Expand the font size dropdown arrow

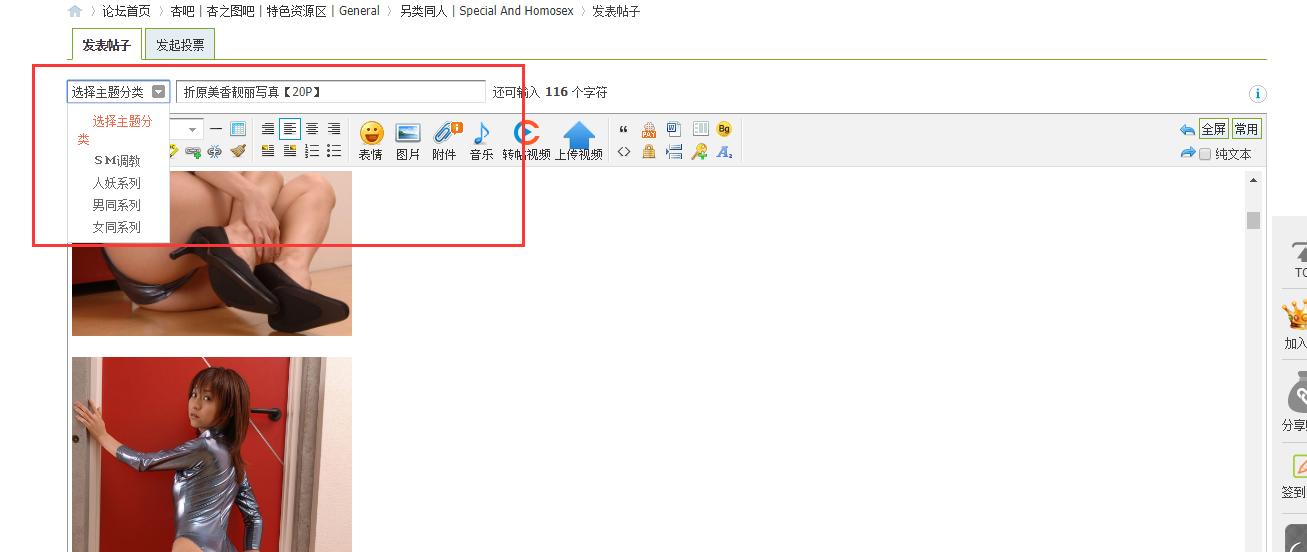pyautogui.click(x=192, y=129)
